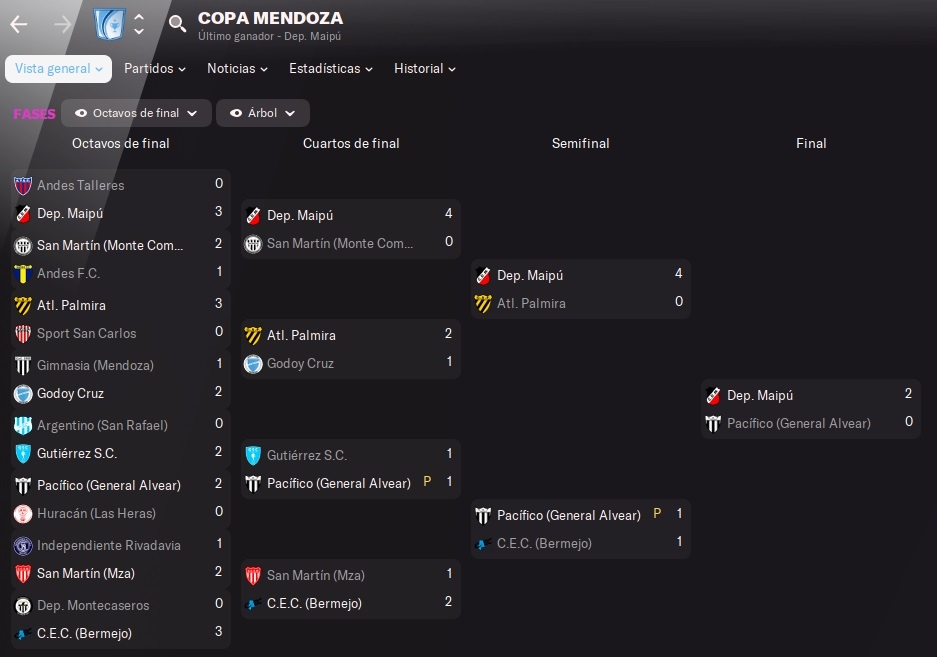Select the Vista general tab

click(x=59, y=69)
